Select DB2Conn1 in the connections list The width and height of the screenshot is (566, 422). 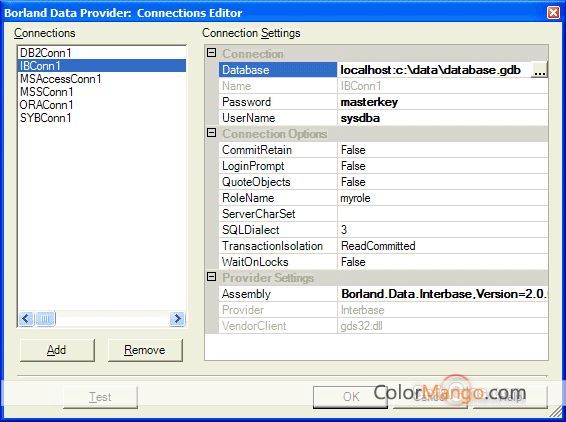click(x=46, y=53)
